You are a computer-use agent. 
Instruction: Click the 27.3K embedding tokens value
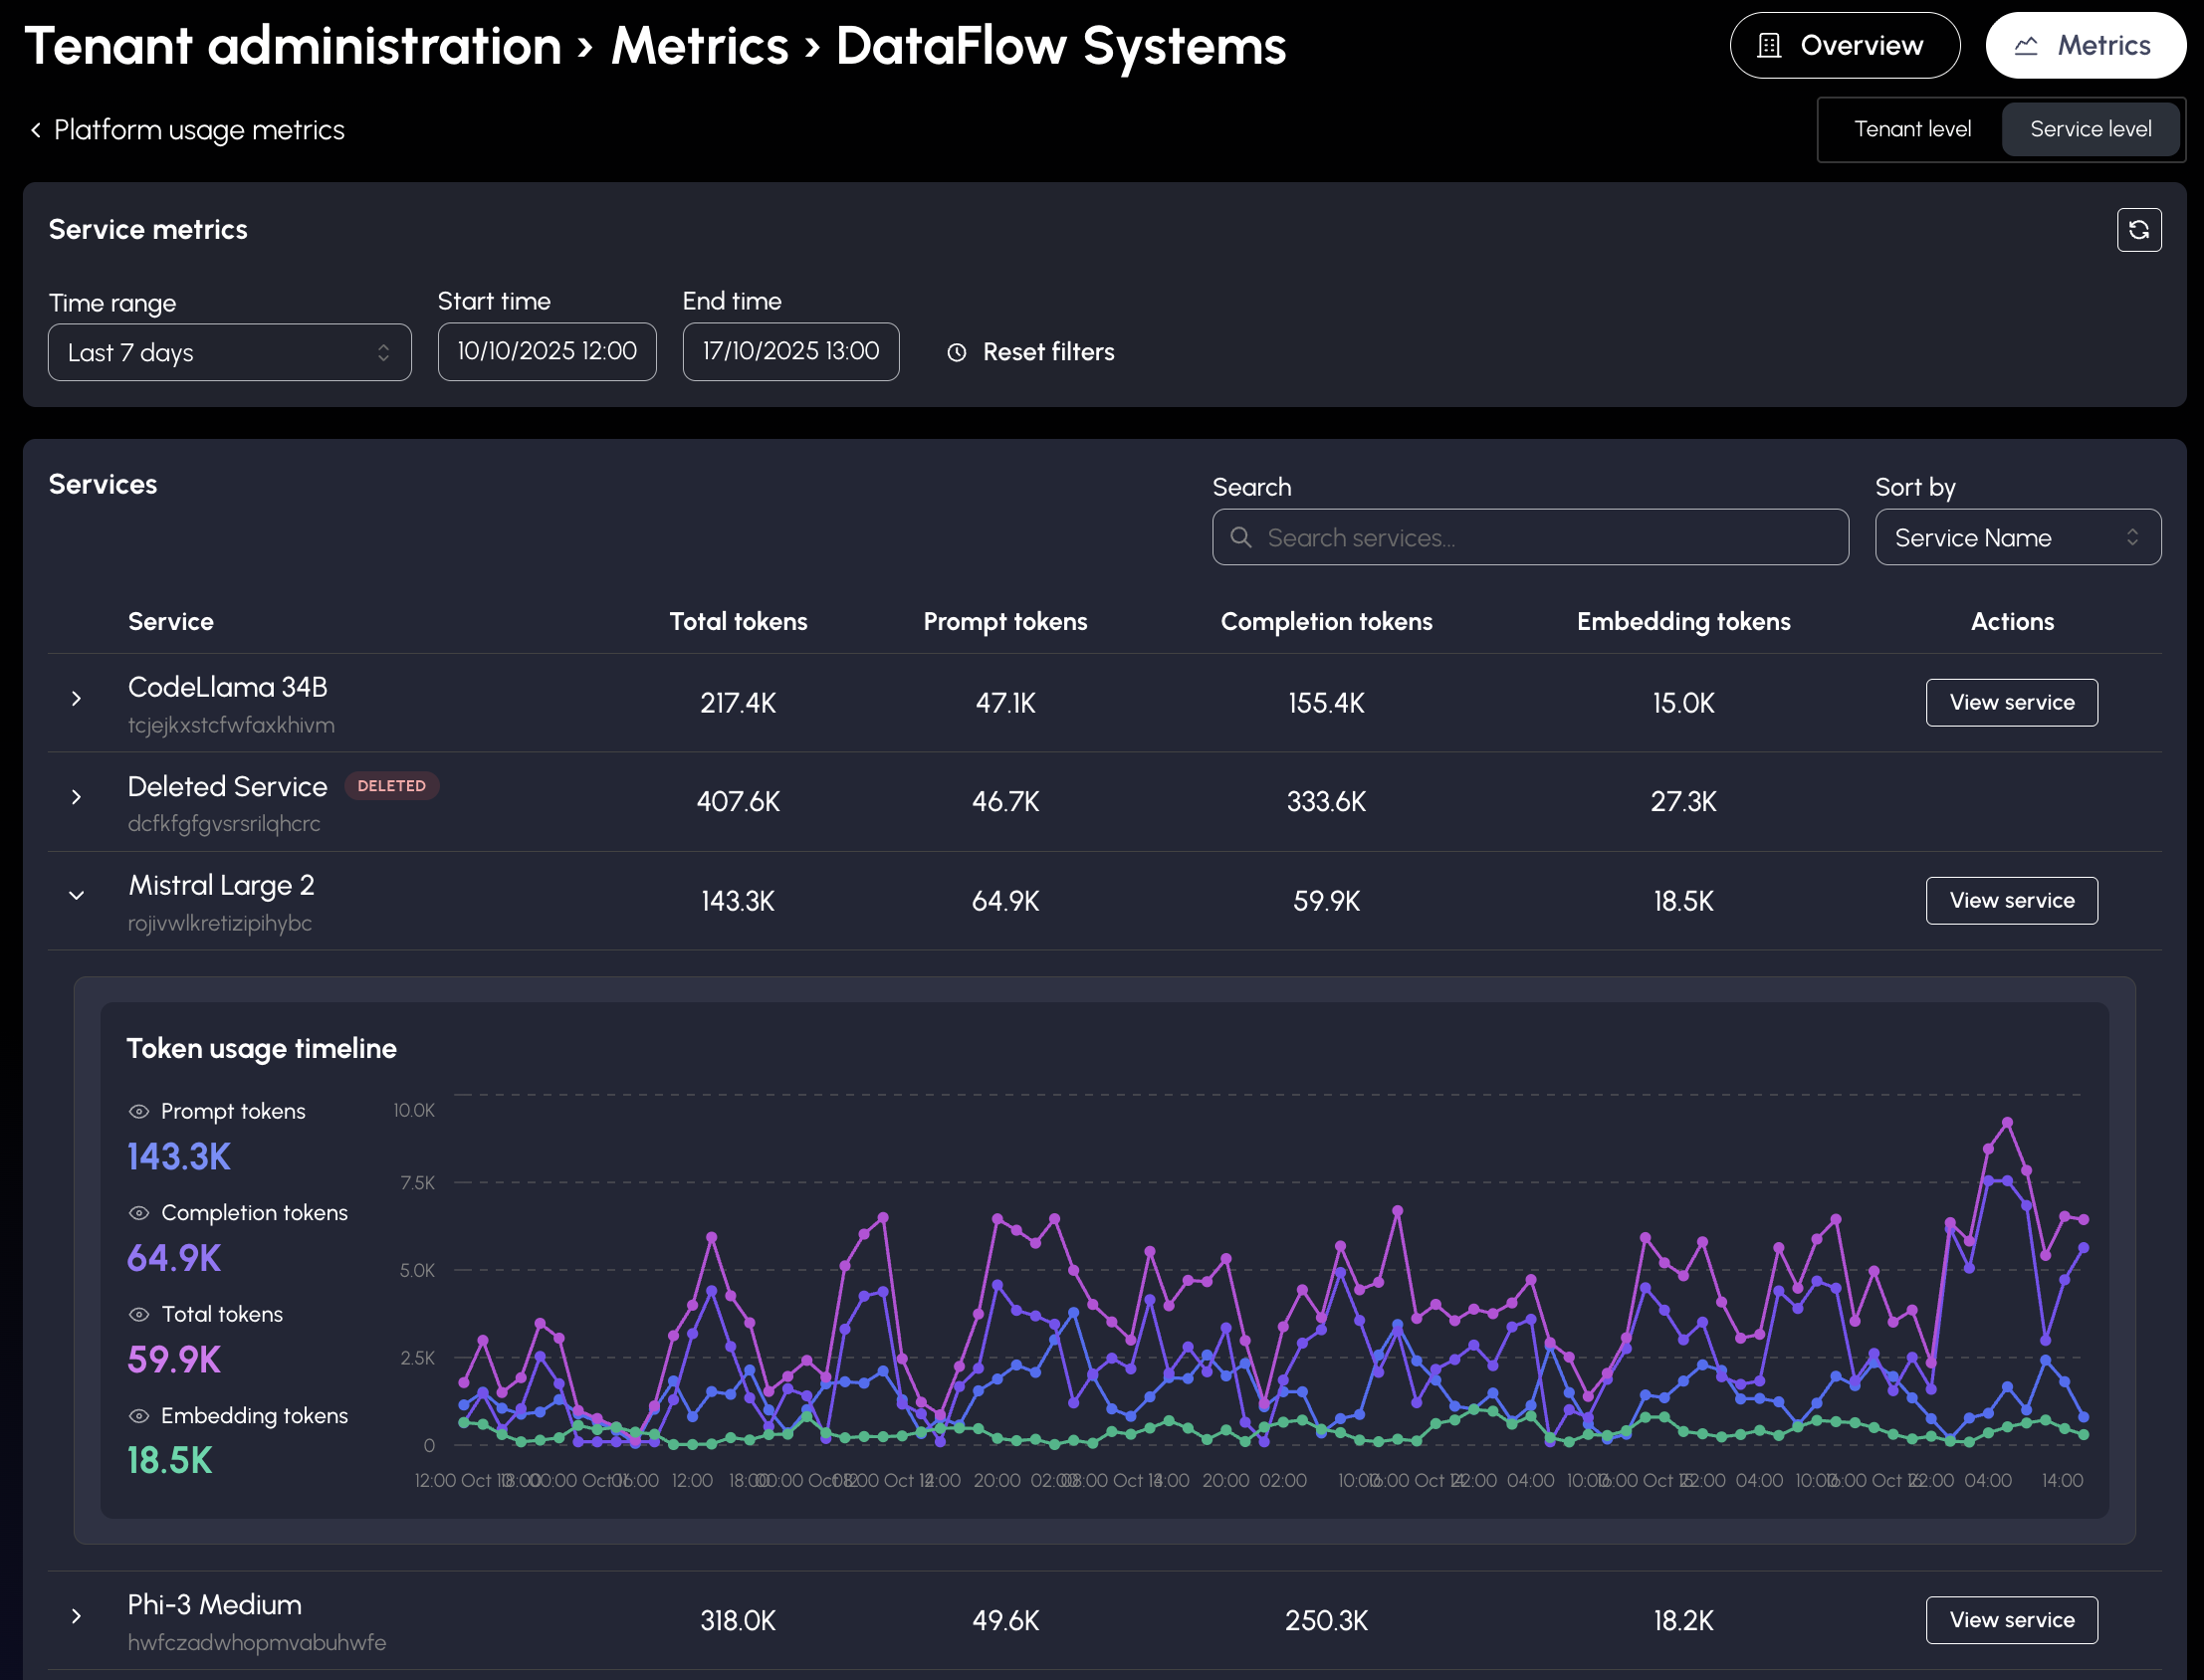[x=1683, y=801]
